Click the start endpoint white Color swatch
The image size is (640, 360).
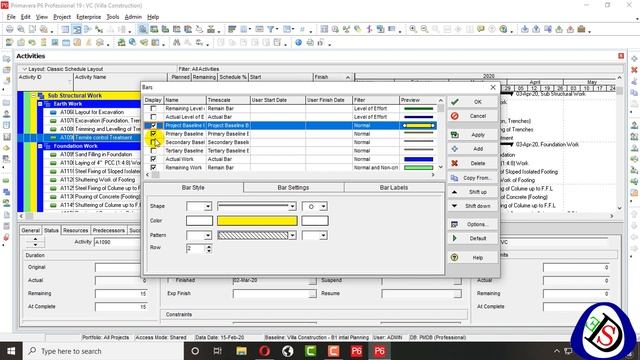pos(199,221)
